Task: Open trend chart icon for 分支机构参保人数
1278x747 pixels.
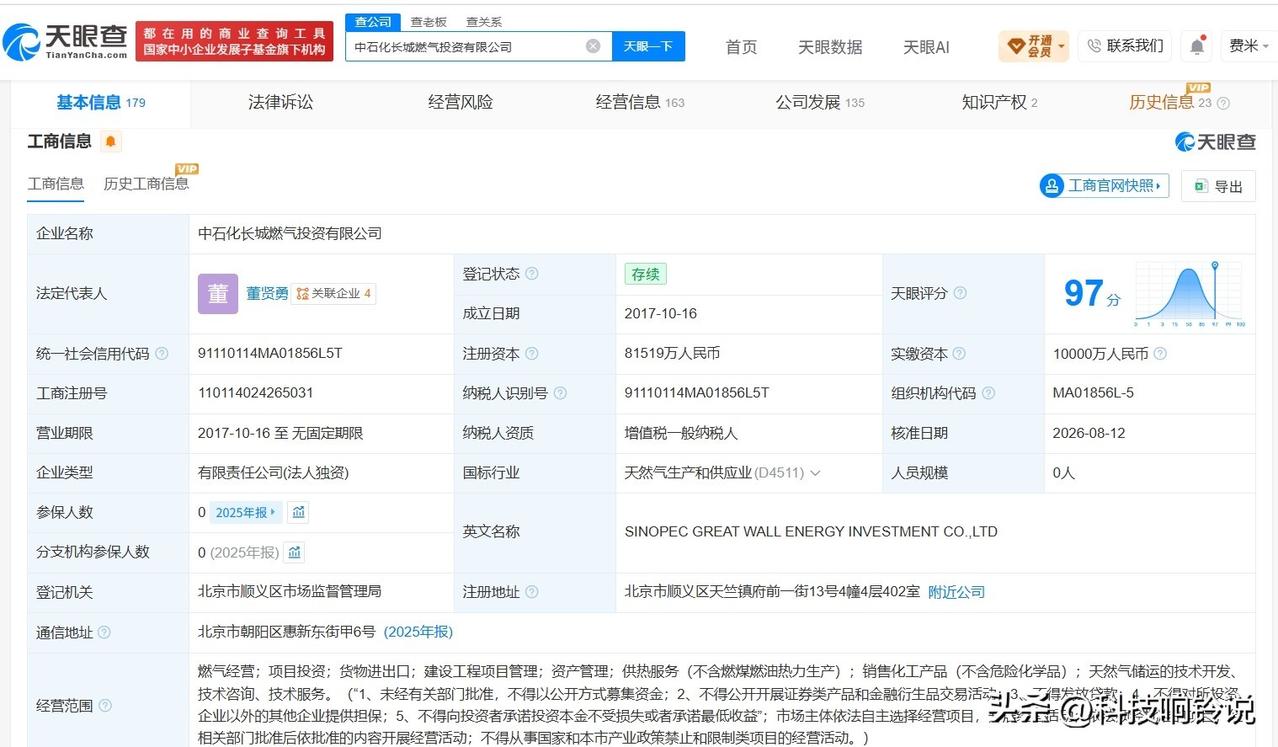Action: coord(294,552)
